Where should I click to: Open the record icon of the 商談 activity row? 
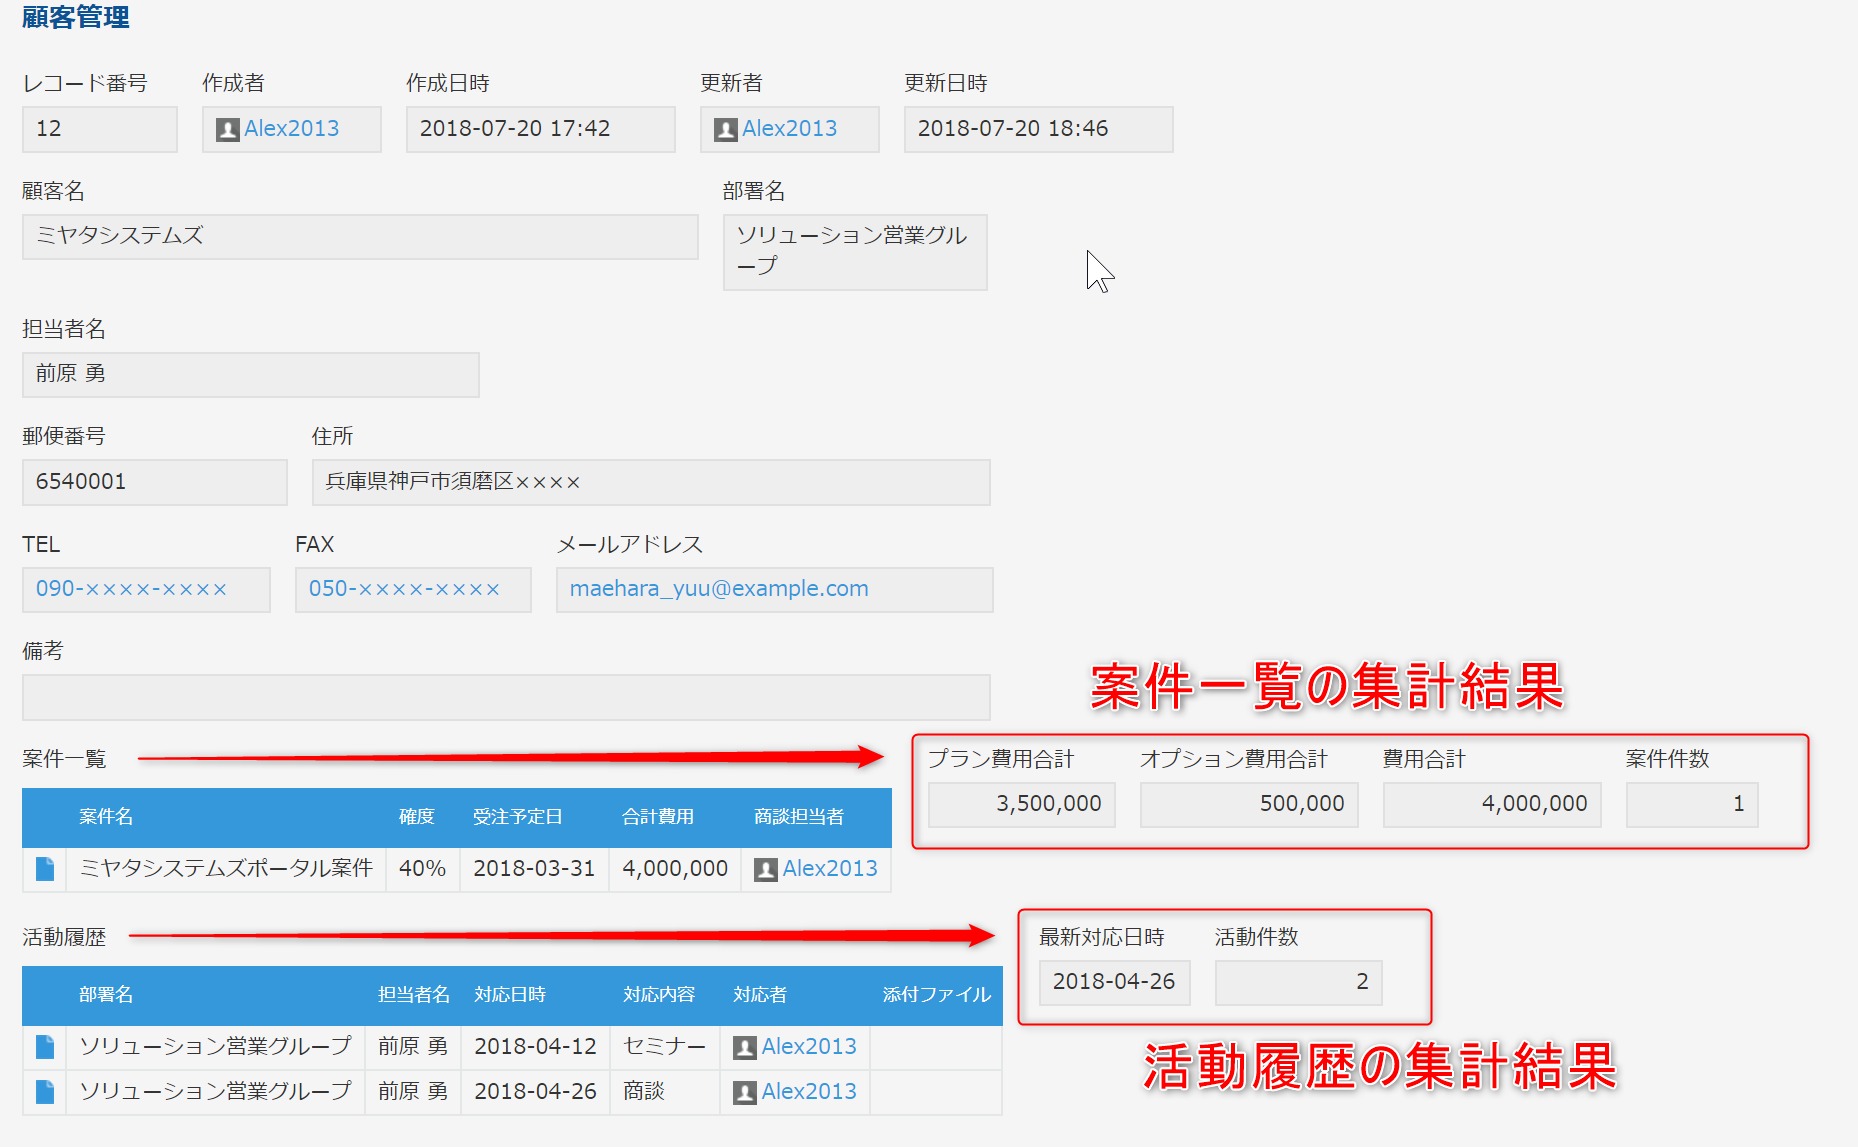(44, 1091)
